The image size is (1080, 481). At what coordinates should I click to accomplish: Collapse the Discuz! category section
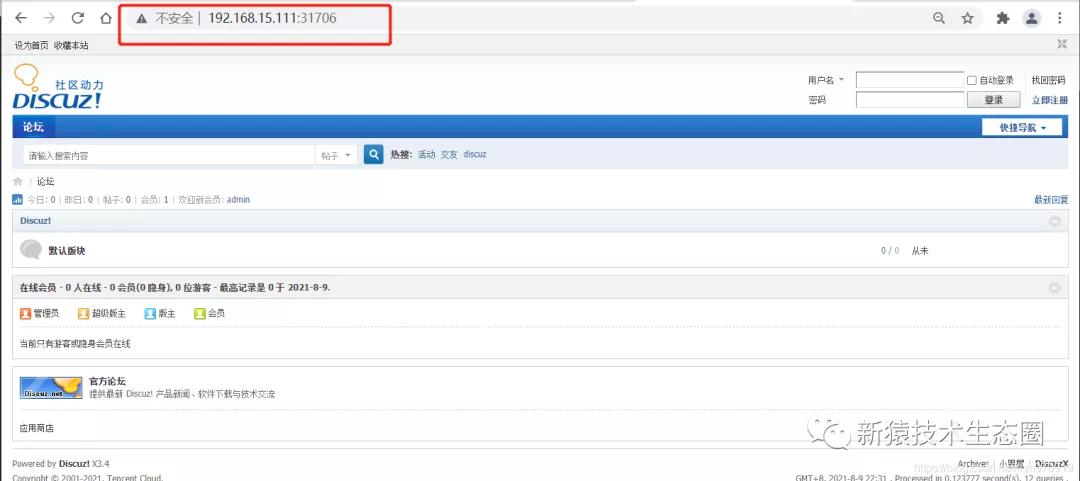(x=1055, y=221)
